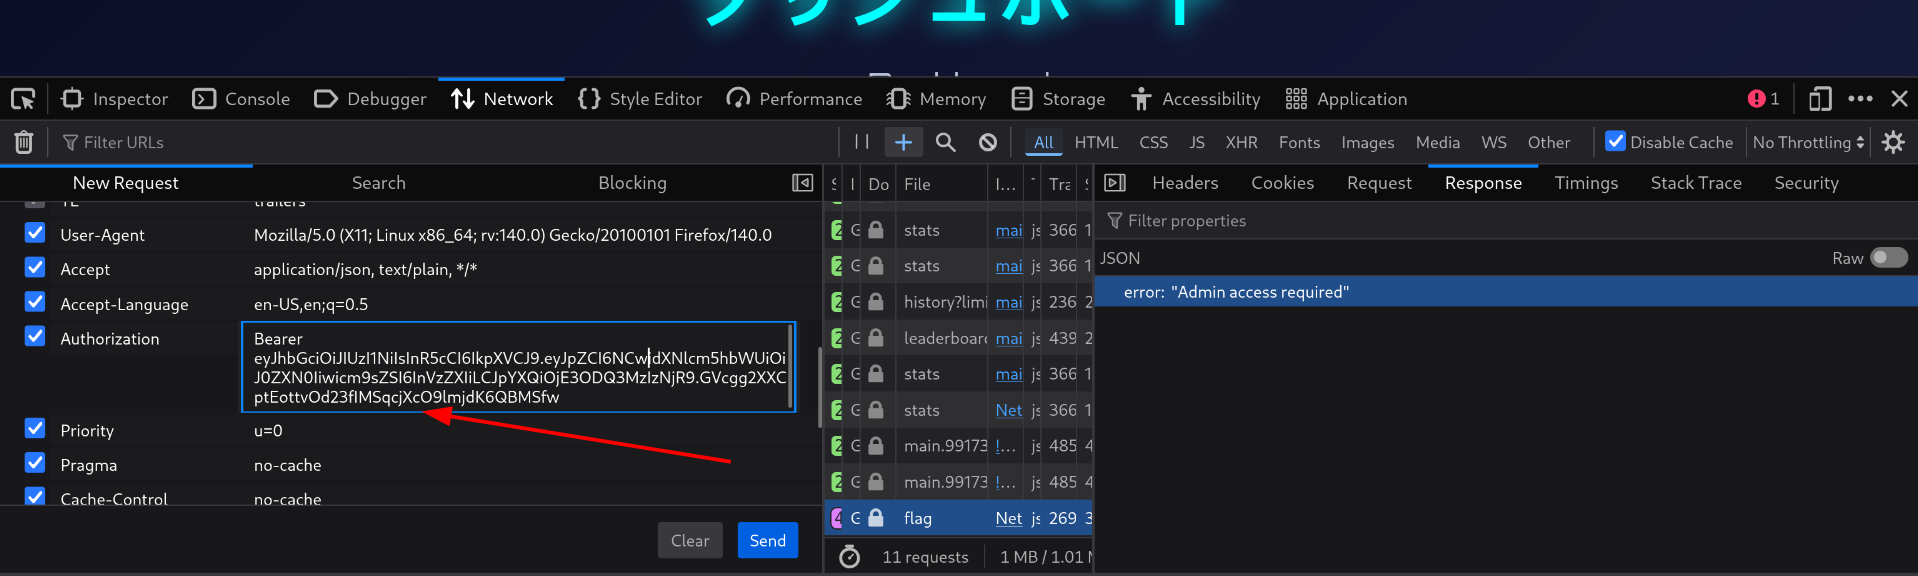
Task: Open the Request details tab
Action: click(x=1379, y=183)
